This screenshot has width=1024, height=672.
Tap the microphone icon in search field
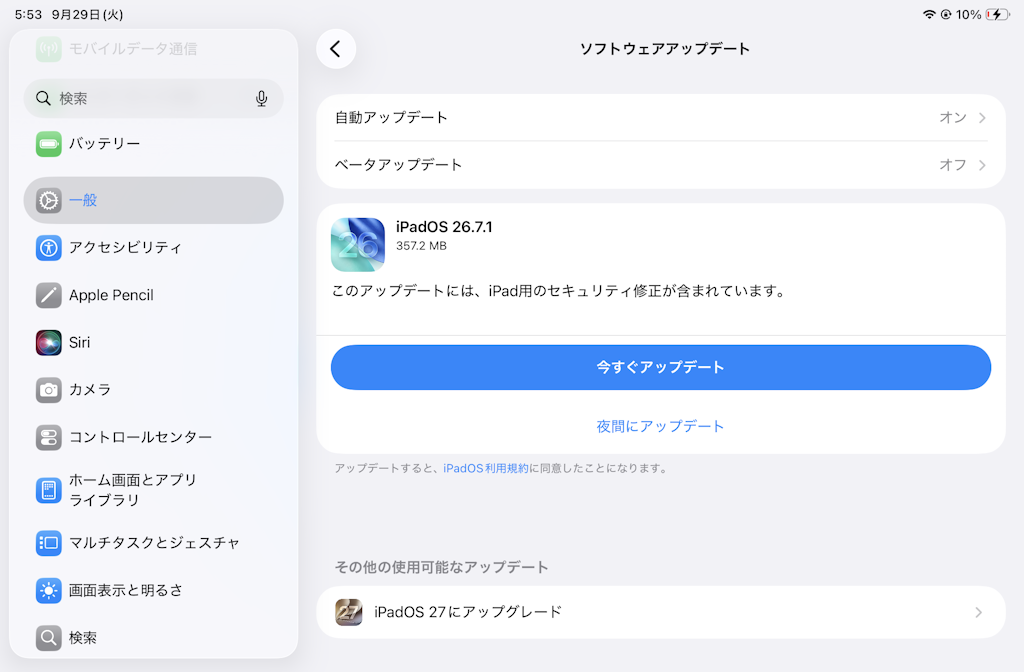pos(261,99)
